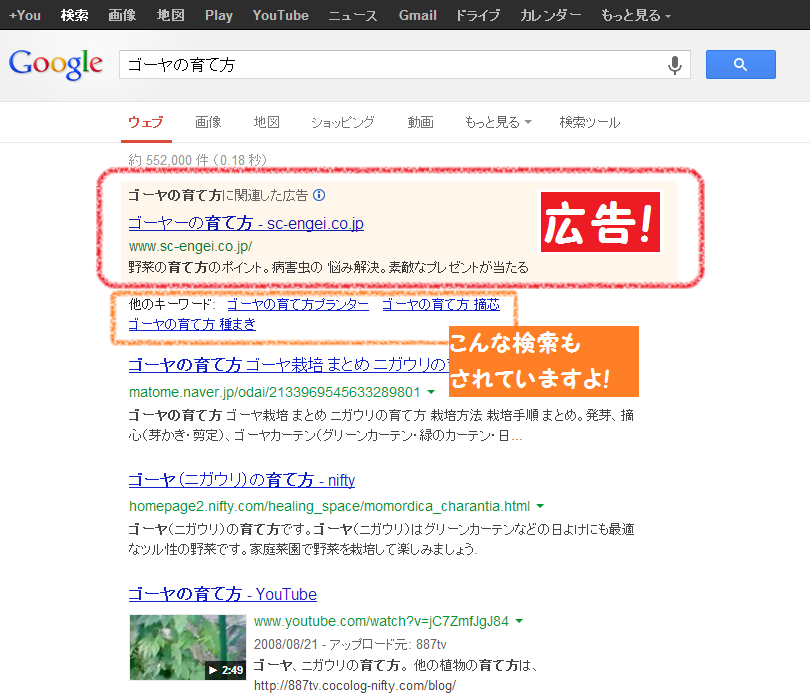Screen dimensions: 810x696
Task: Click the Google logo
Action: click(56, 65)
